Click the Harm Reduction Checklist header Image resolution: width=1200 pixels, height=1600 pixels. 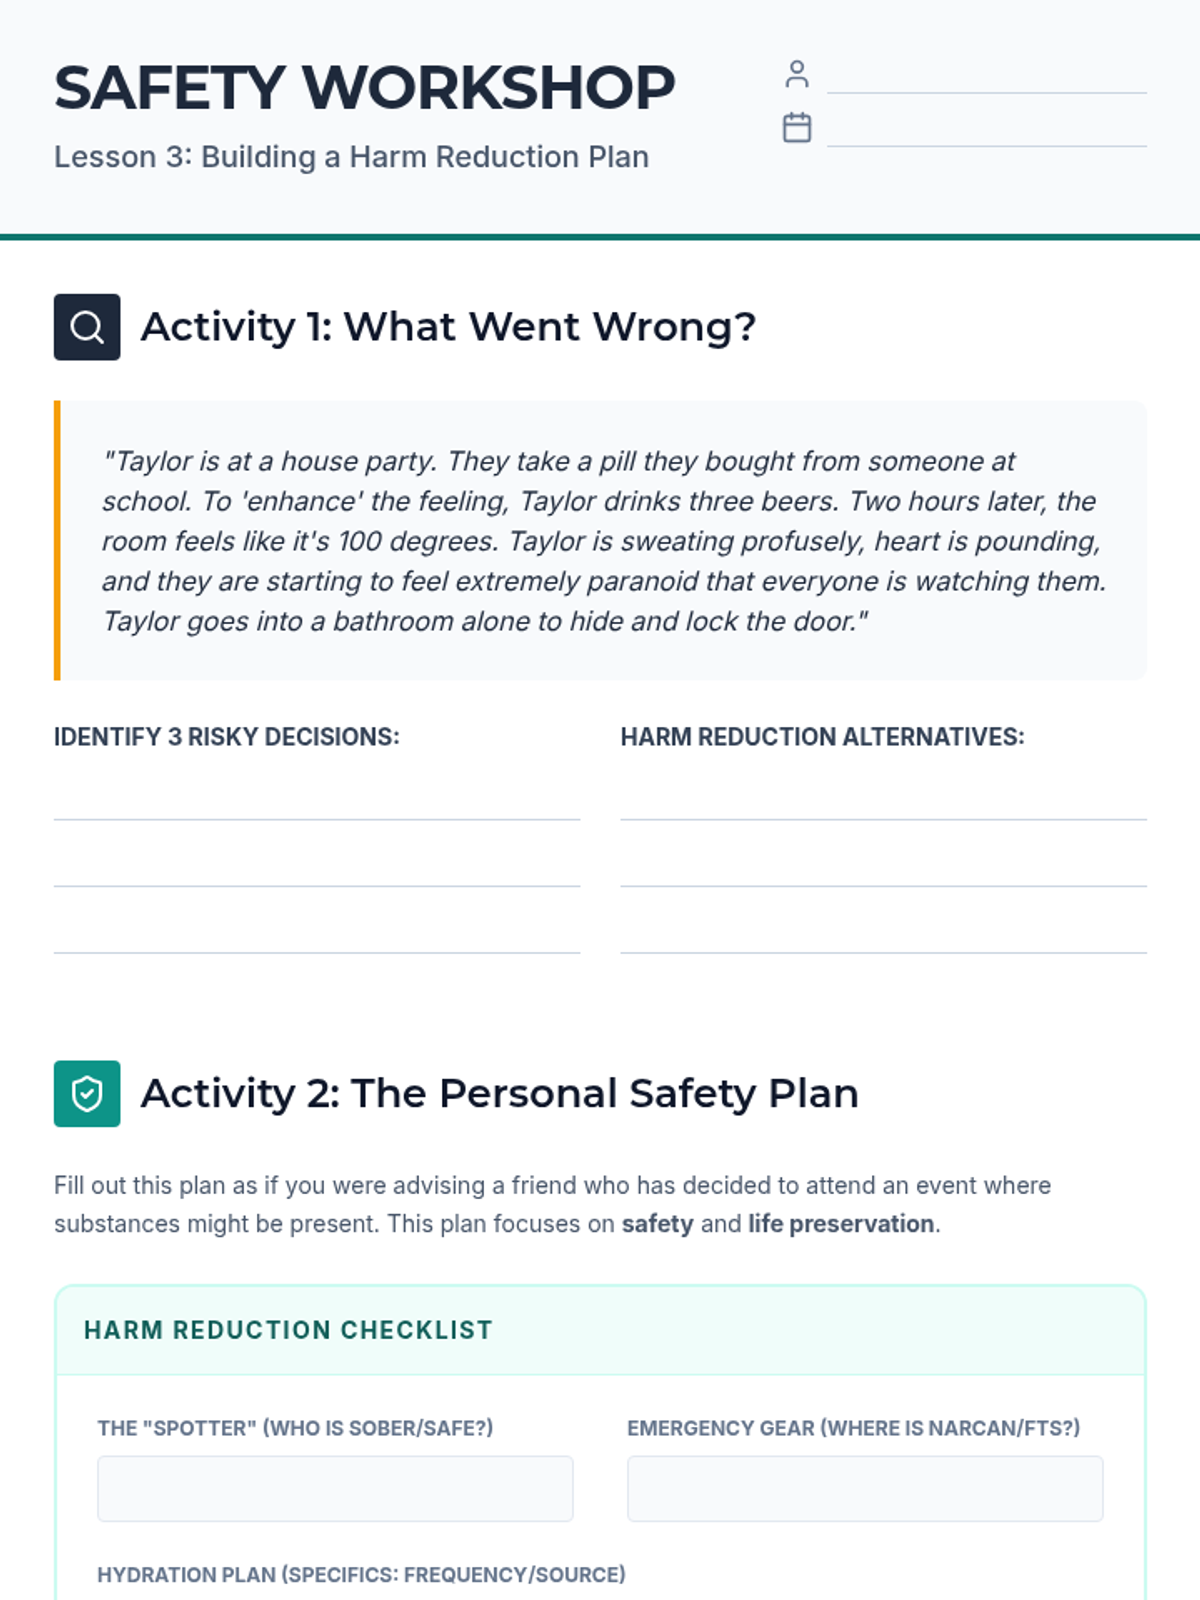[x=288, y=1330]
